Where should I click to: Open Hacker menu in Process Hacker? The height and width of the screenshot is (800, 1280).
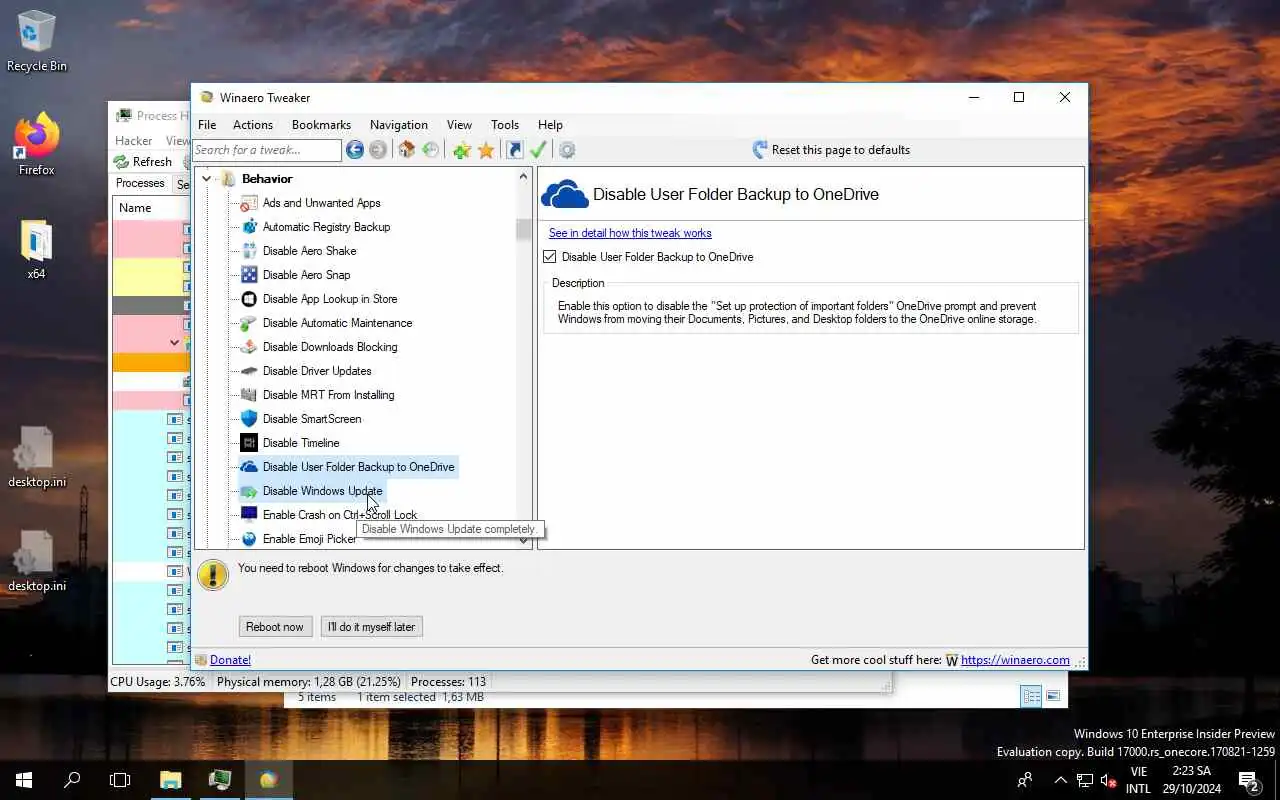(x=134, y=141)
